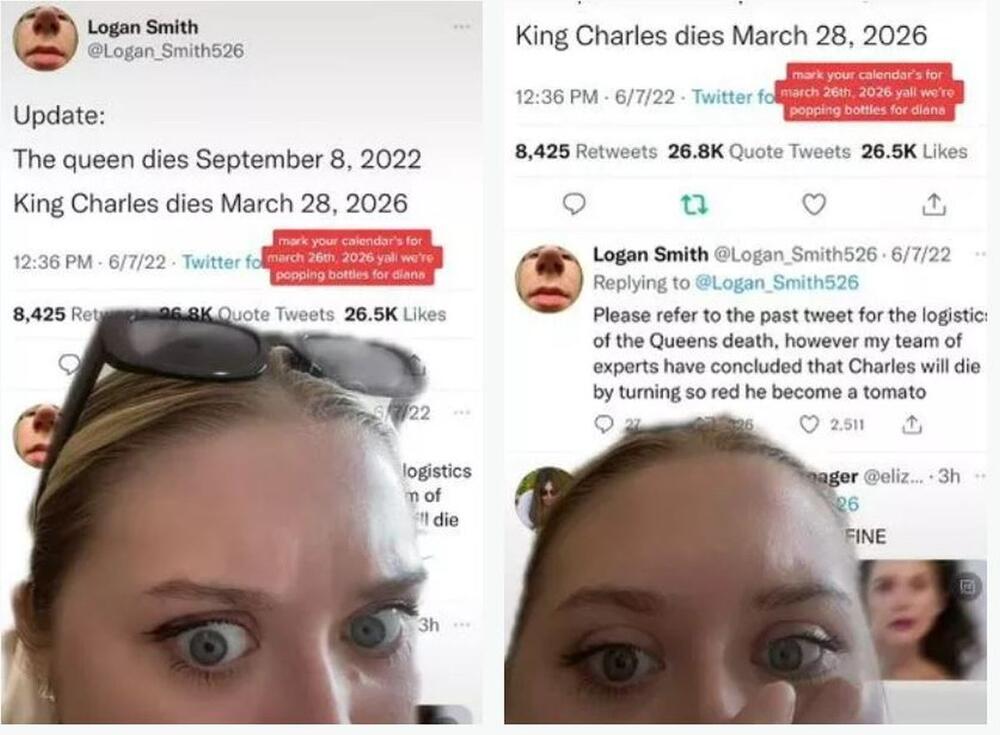View the 26.8K Quote Tweets list
1000x735 pixels.
[759, 152]
